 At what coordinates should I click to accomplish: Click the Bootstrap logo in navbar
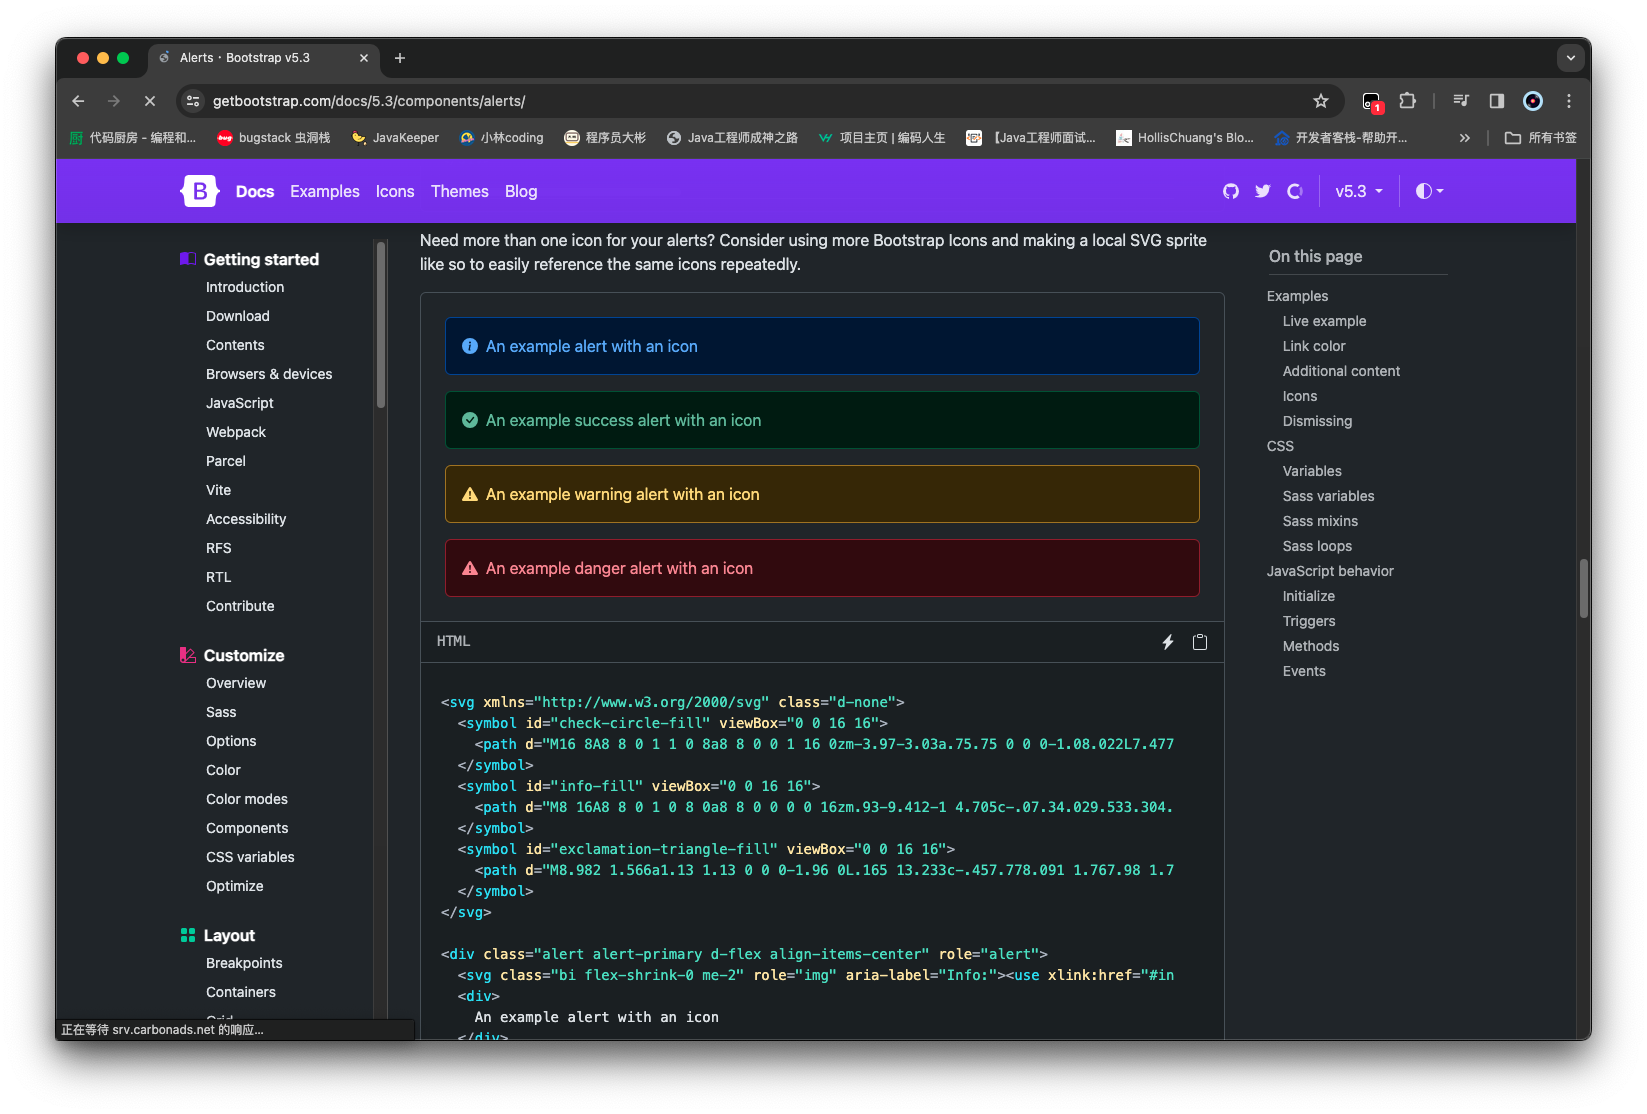tap(199, 191)
